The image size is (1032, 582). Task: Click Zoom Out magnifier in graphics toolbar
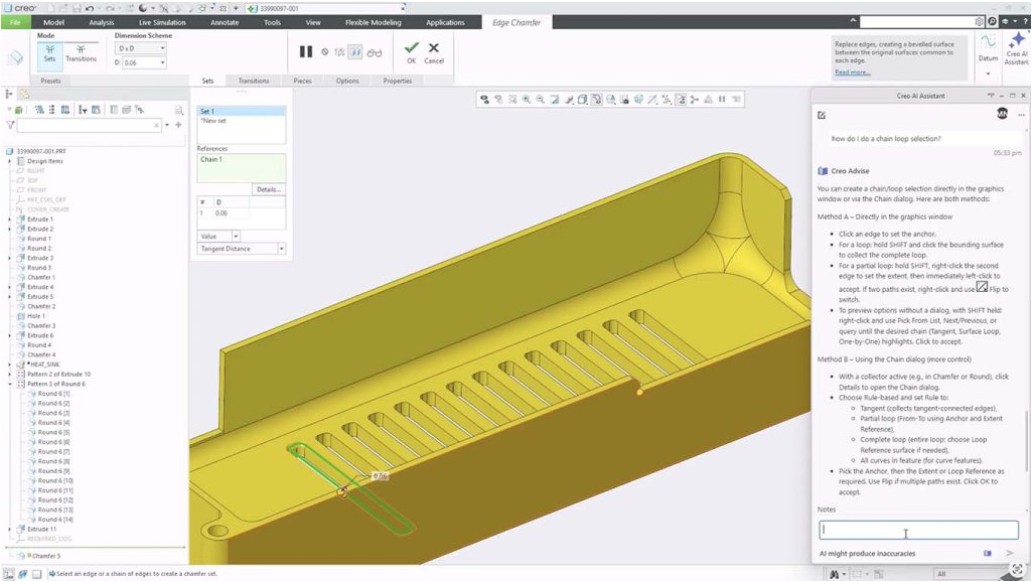(x=540, y=99)
